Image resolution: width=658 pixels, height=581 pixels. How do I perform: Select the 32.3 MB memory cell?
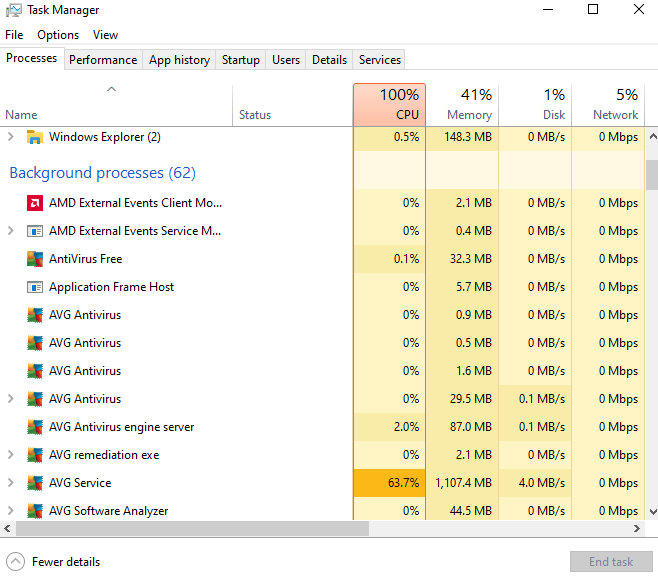462,259
